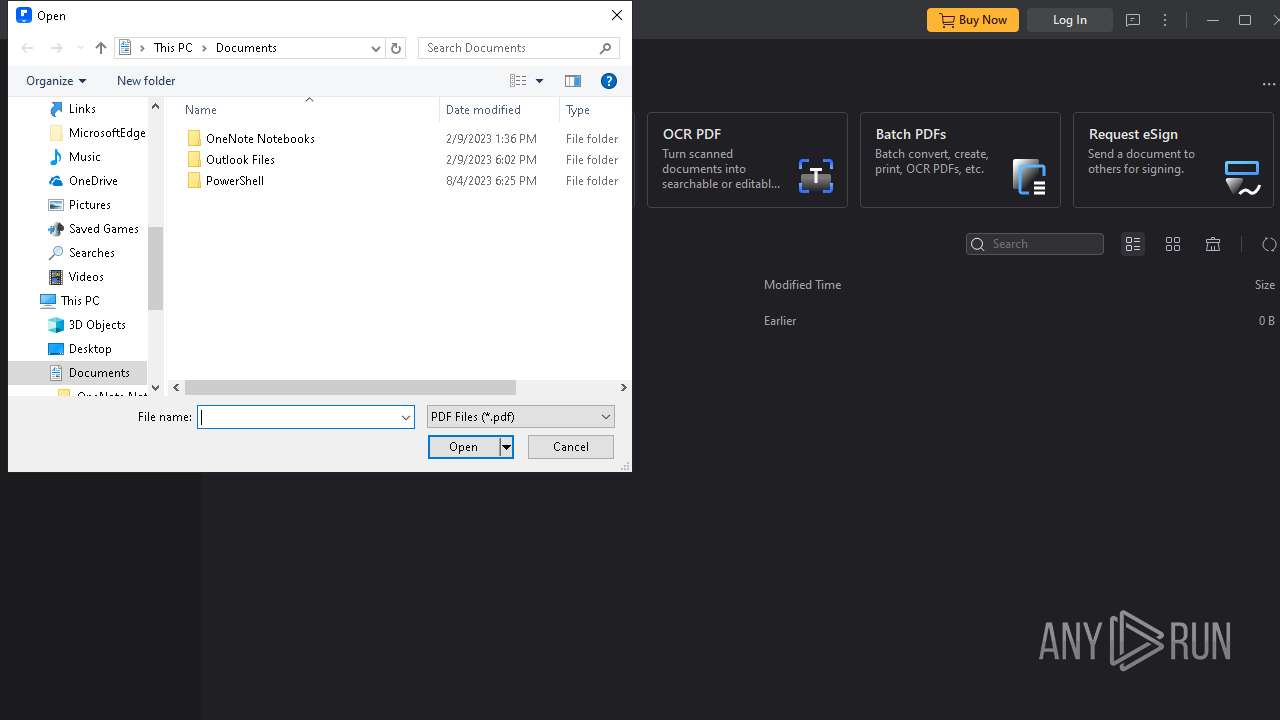Expand File name history dropdown
Viewport: 1280px width, 720px height.
[406, 417]
